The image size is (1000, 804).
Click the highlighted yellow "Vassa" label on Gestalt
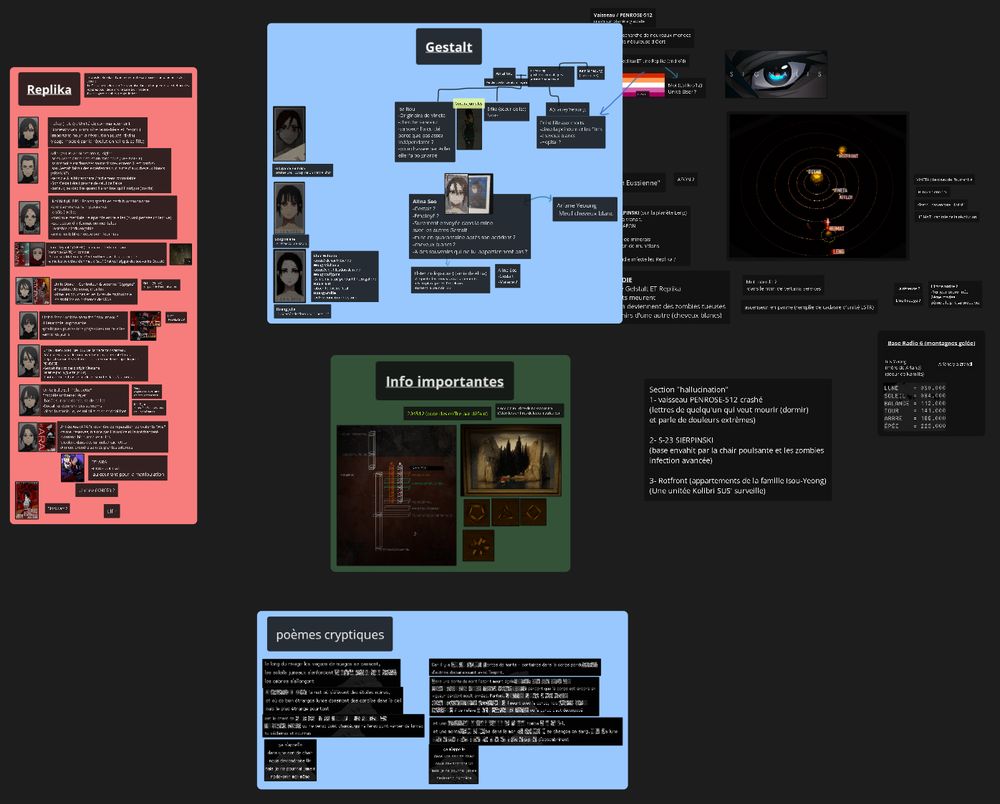[469, 103]
